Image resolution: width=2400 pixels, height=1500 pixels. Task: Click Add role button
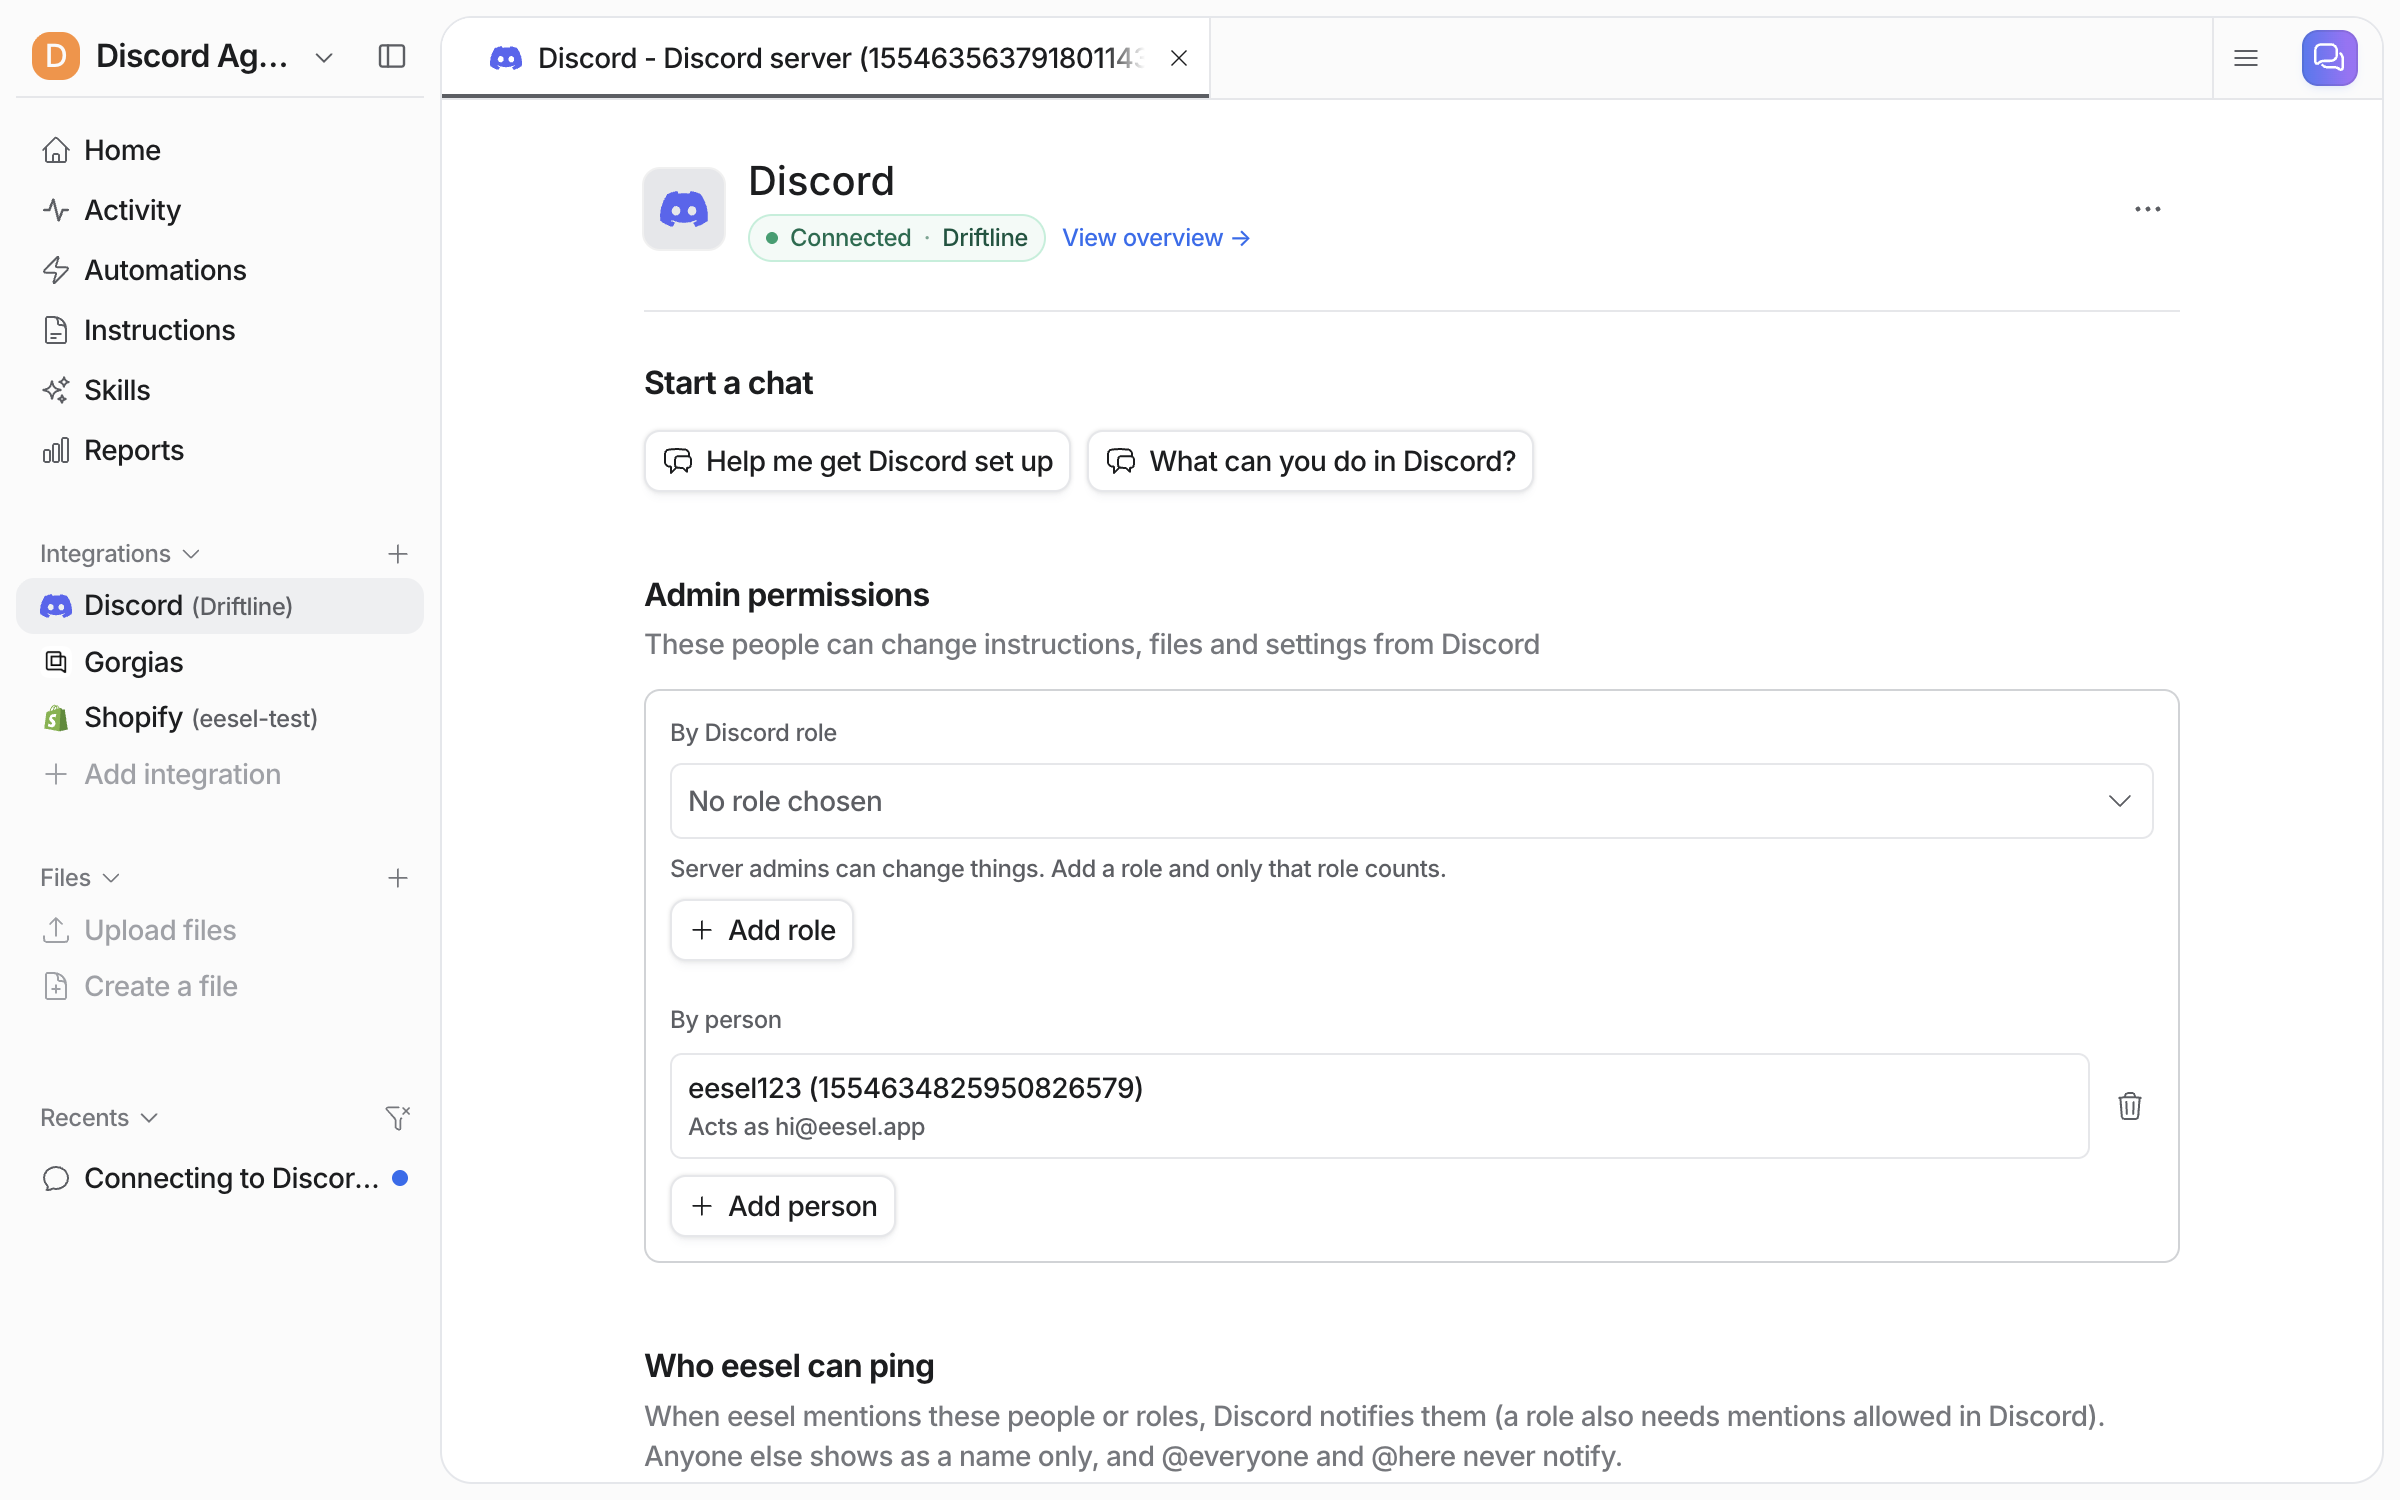coord(762,930)
